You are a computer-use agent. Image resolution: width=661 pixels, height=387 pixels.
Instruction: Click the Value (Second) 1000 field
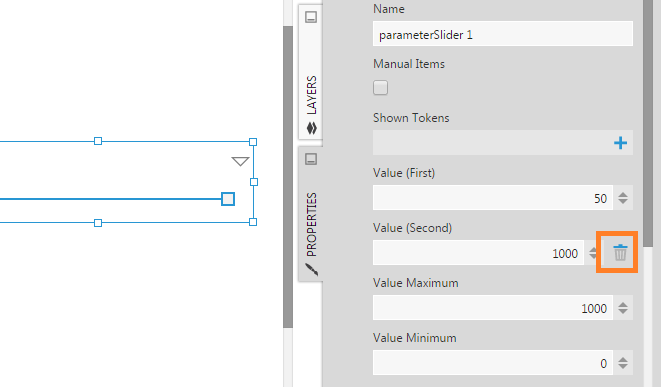click(x=478, y=253)
